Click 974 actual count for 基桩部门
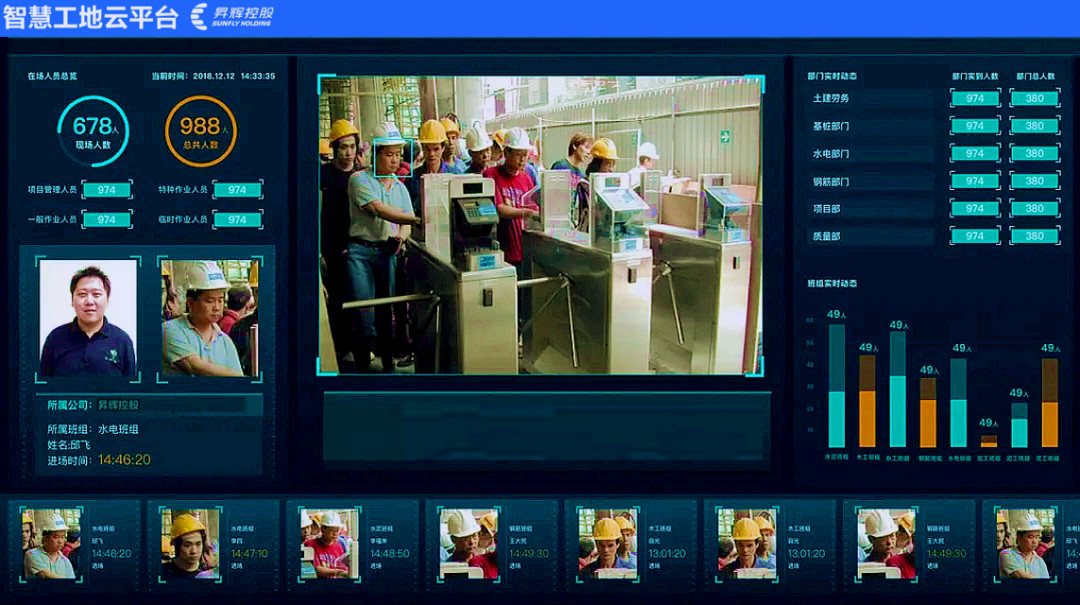1080x605 pixels. point(974,126)
